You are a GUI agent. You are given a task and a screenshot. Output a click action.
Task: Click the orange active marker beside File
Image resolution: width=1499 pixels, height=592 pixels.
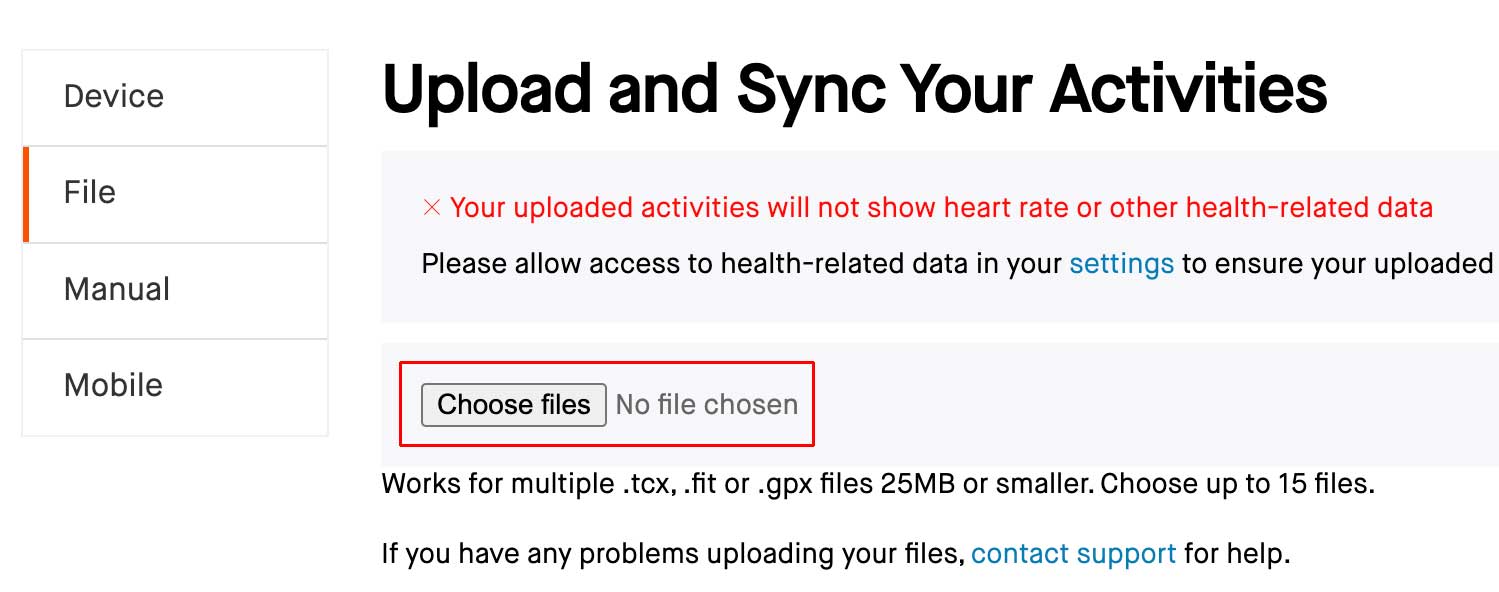(25, 194)
